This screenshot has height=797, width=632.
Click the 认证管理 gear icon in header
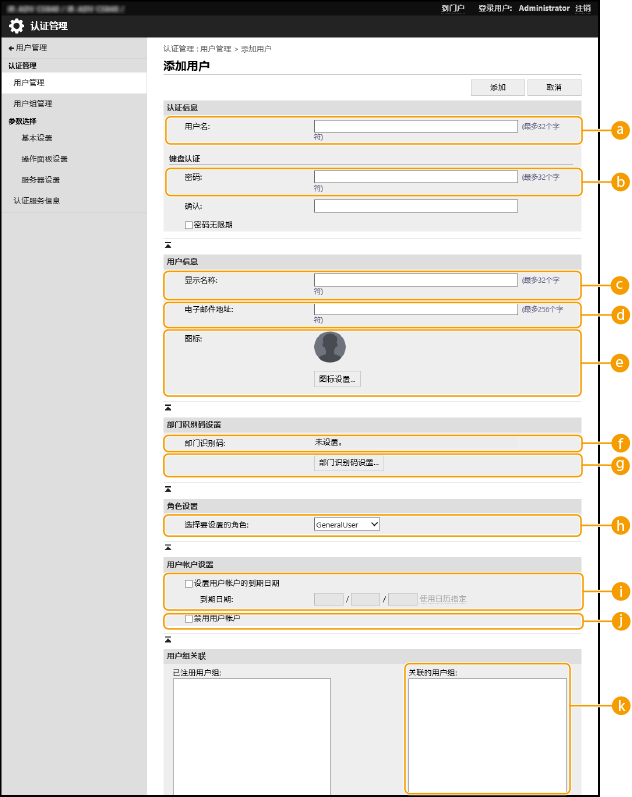pos(17,26)
